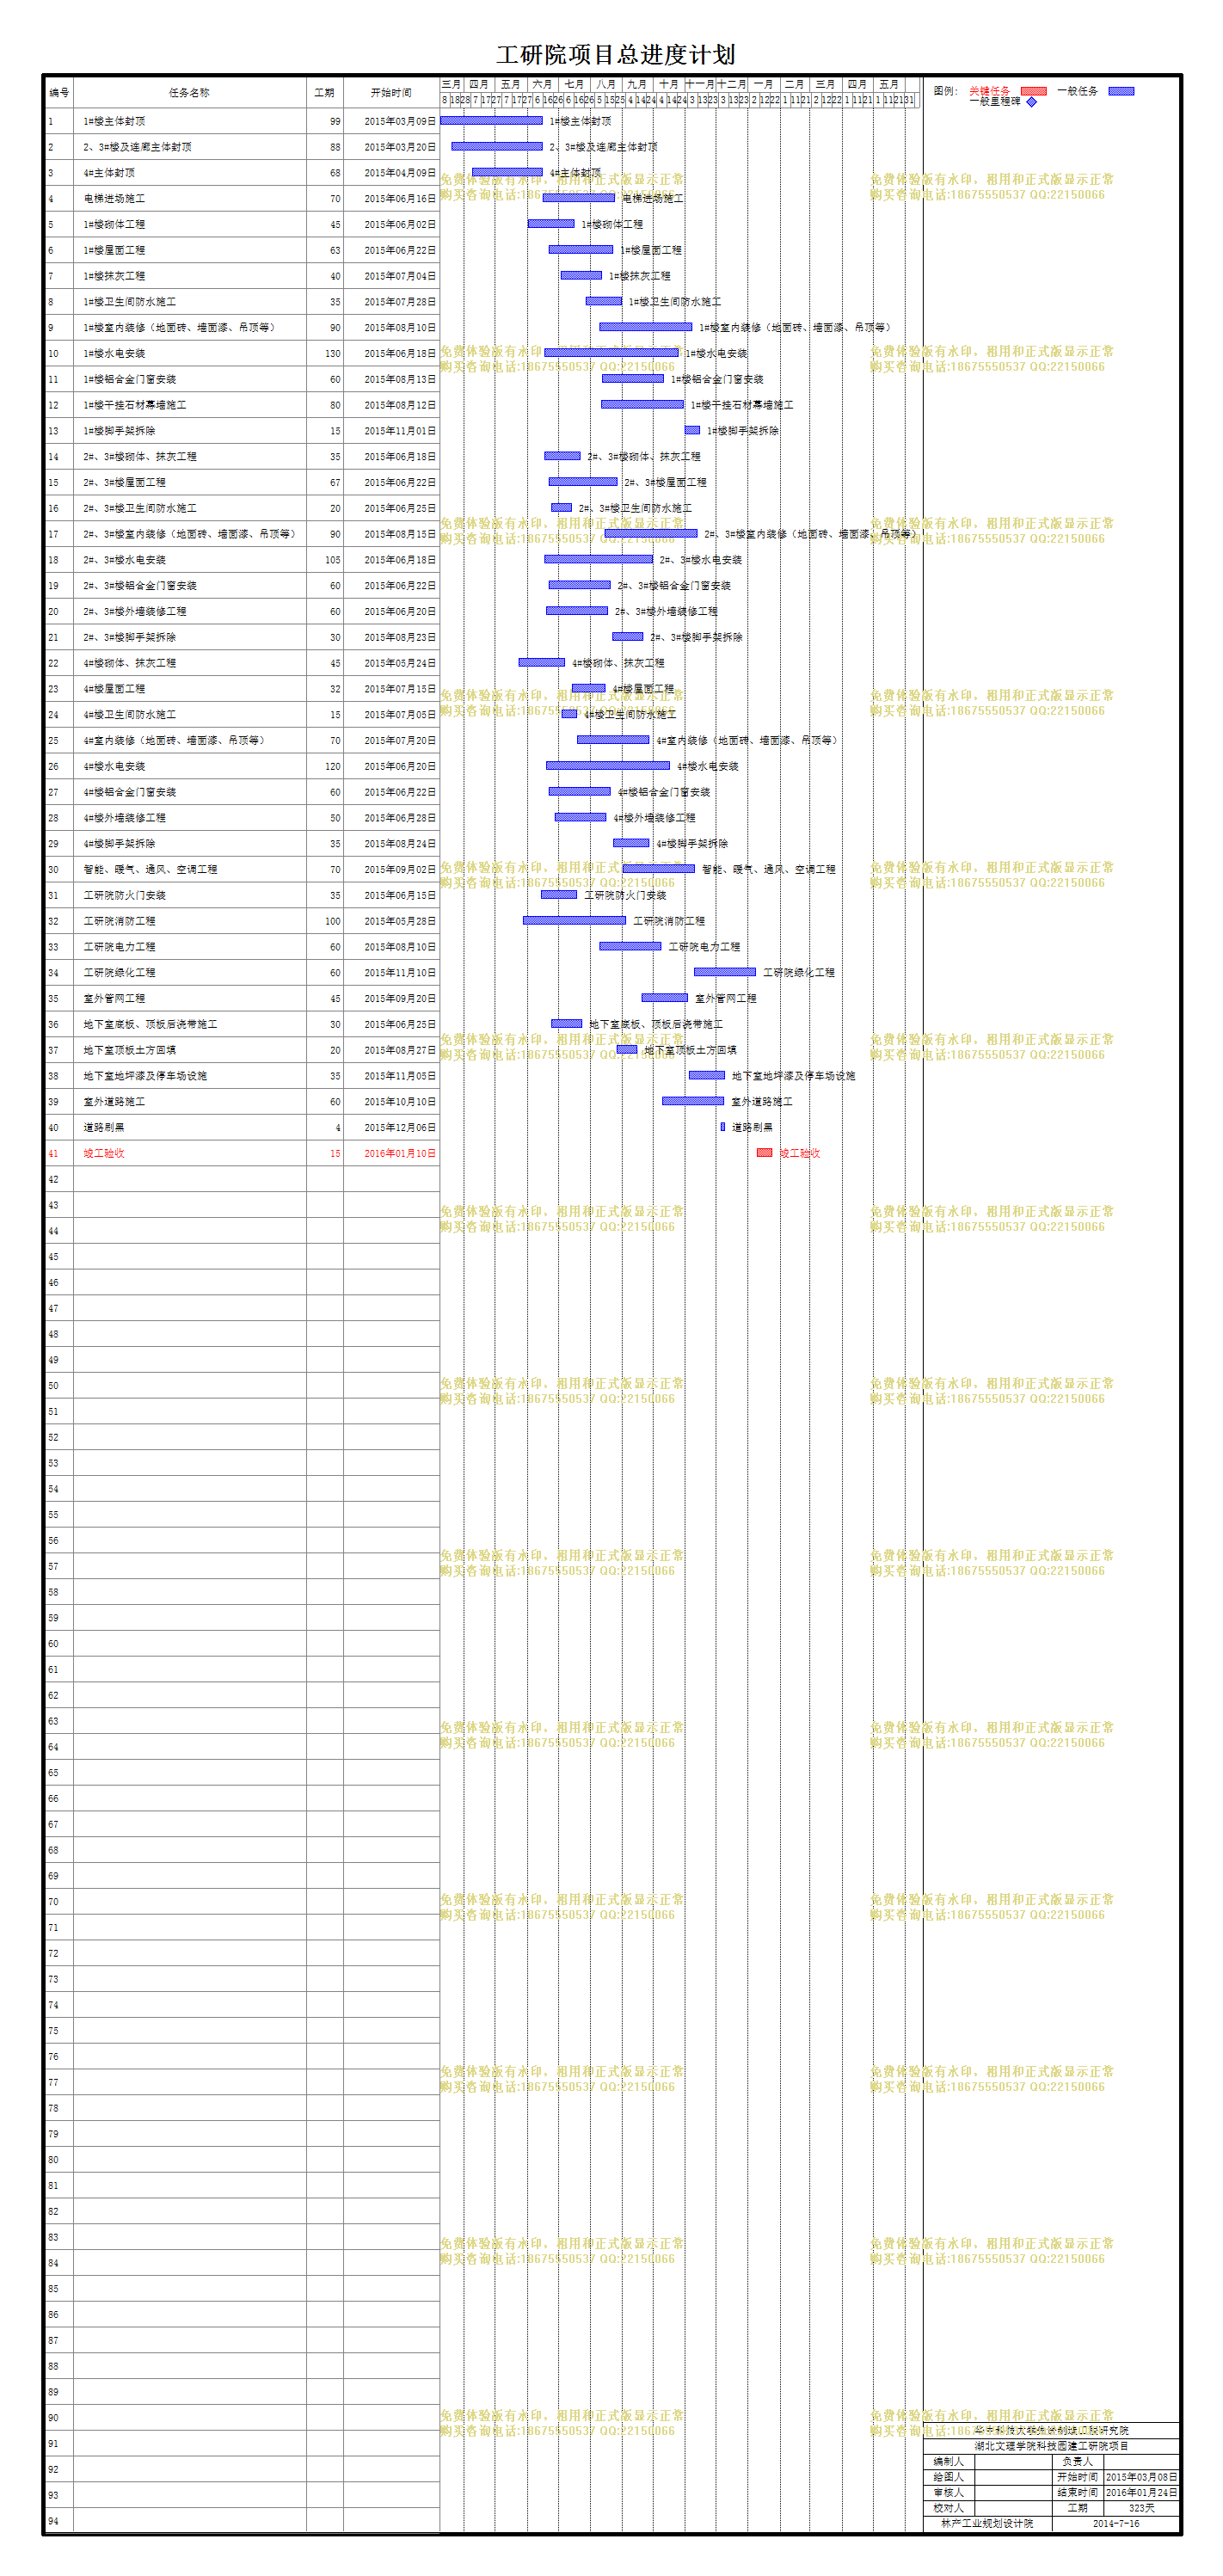This screenshot has height=2576, width=1223.
Task: Select the Gantt bar for 2#、3#楼卫生间防水施工
Action: (562, 507)
